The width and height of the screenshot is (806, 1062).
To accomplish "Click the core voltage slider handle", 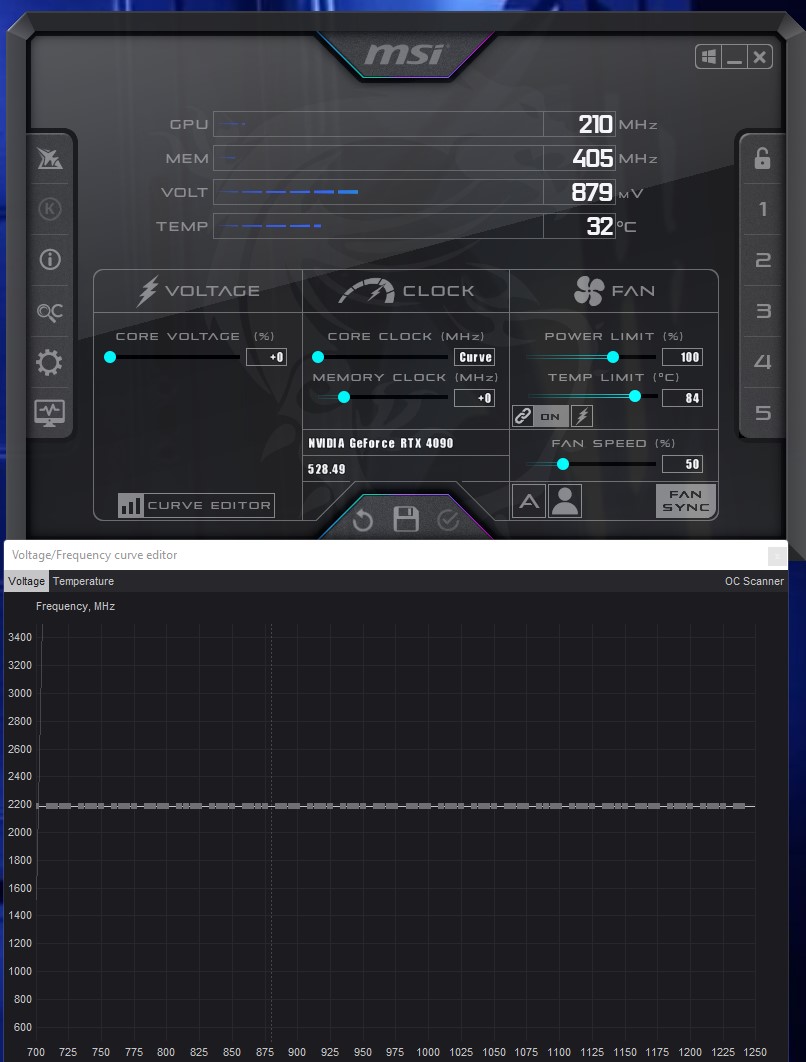I will [110, 357].
